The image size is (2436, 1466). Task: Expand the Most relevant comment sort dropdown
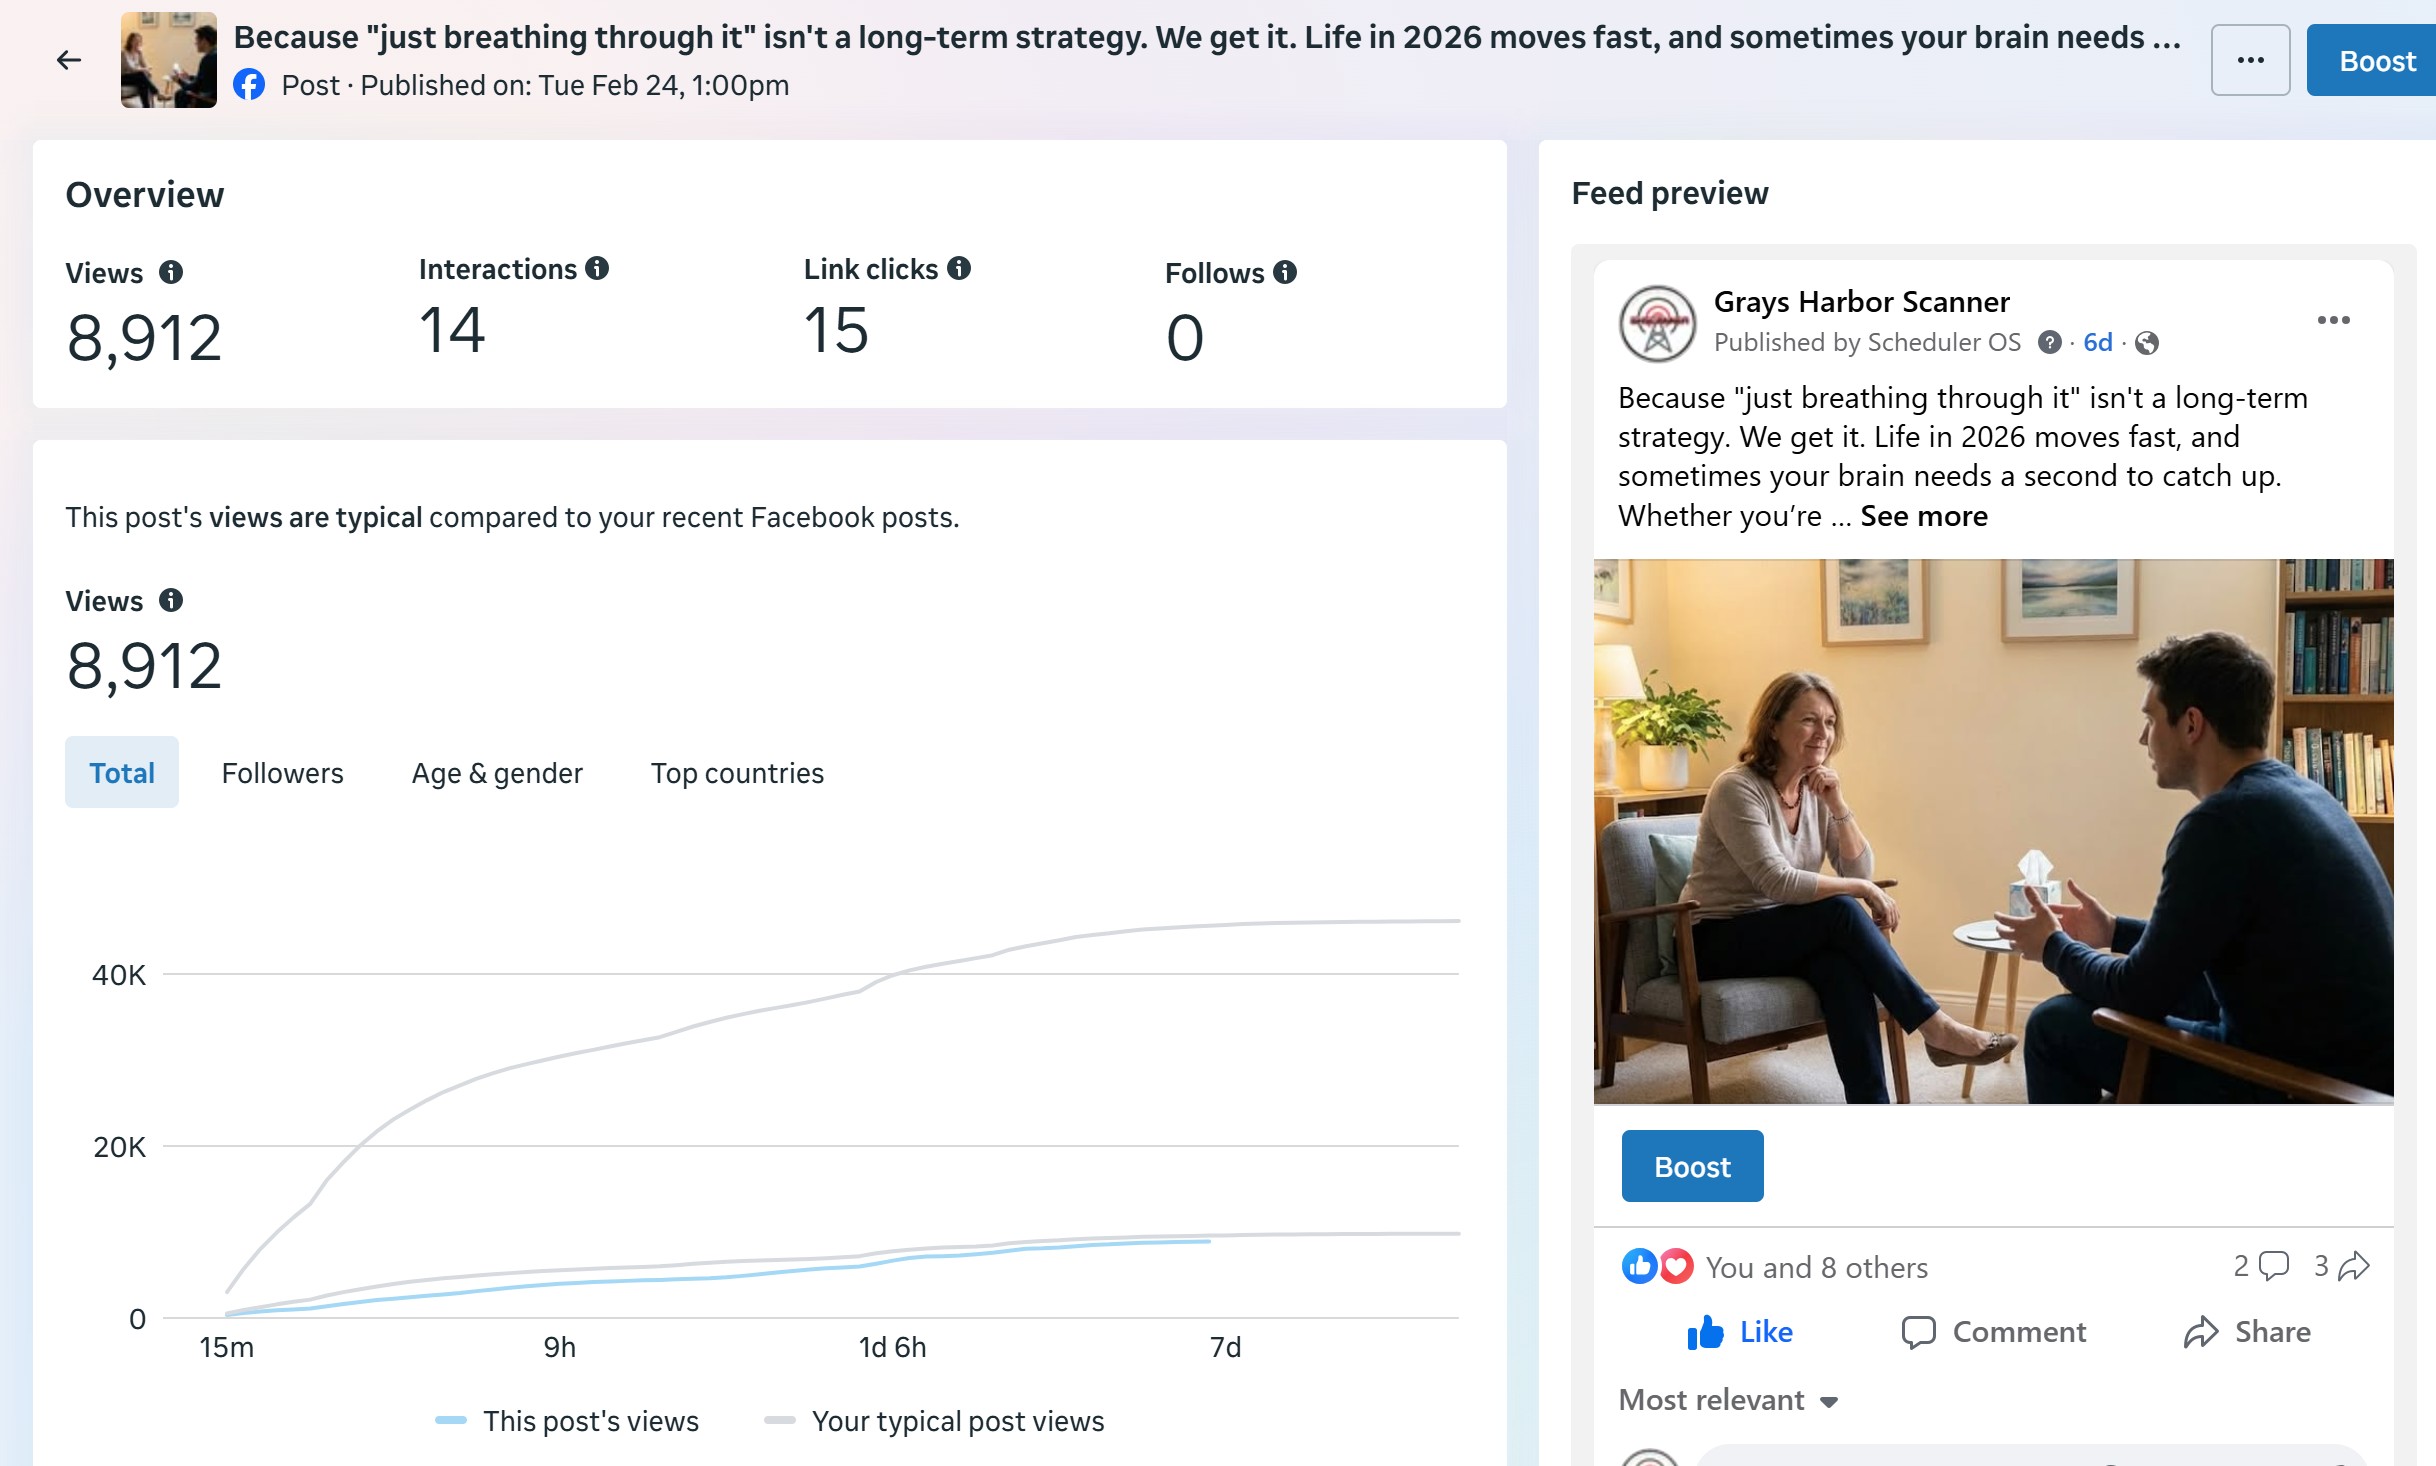pos(1728,1400)
